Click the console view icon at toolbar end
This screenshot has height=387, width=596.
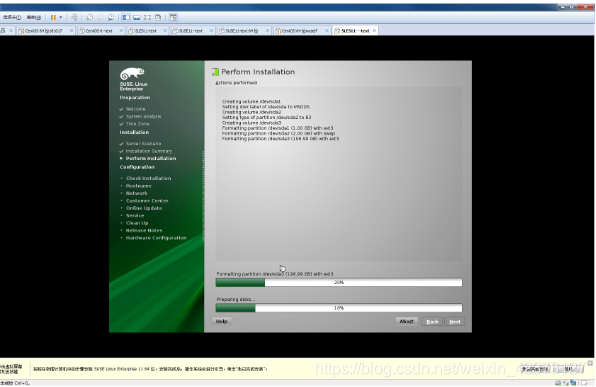[173, 17]
